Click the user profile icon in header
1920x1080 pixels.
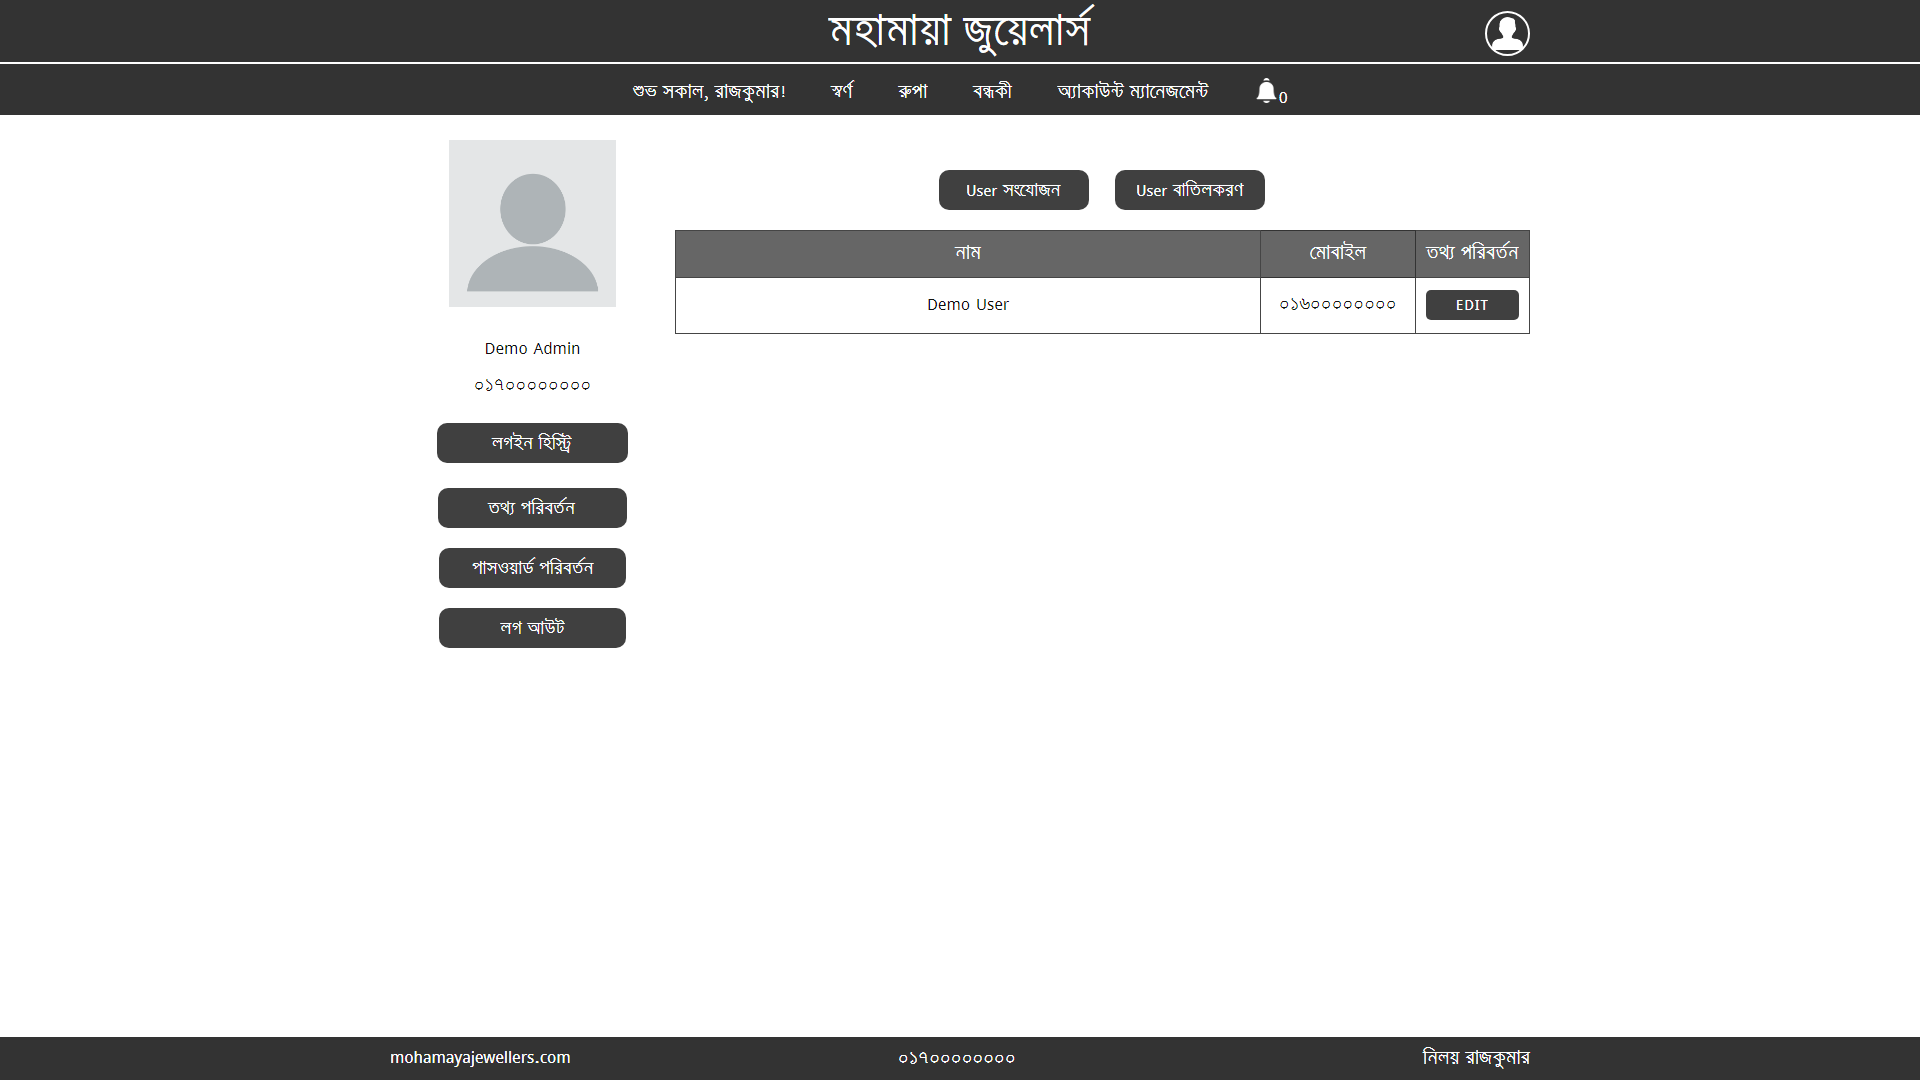point(1506,33)
